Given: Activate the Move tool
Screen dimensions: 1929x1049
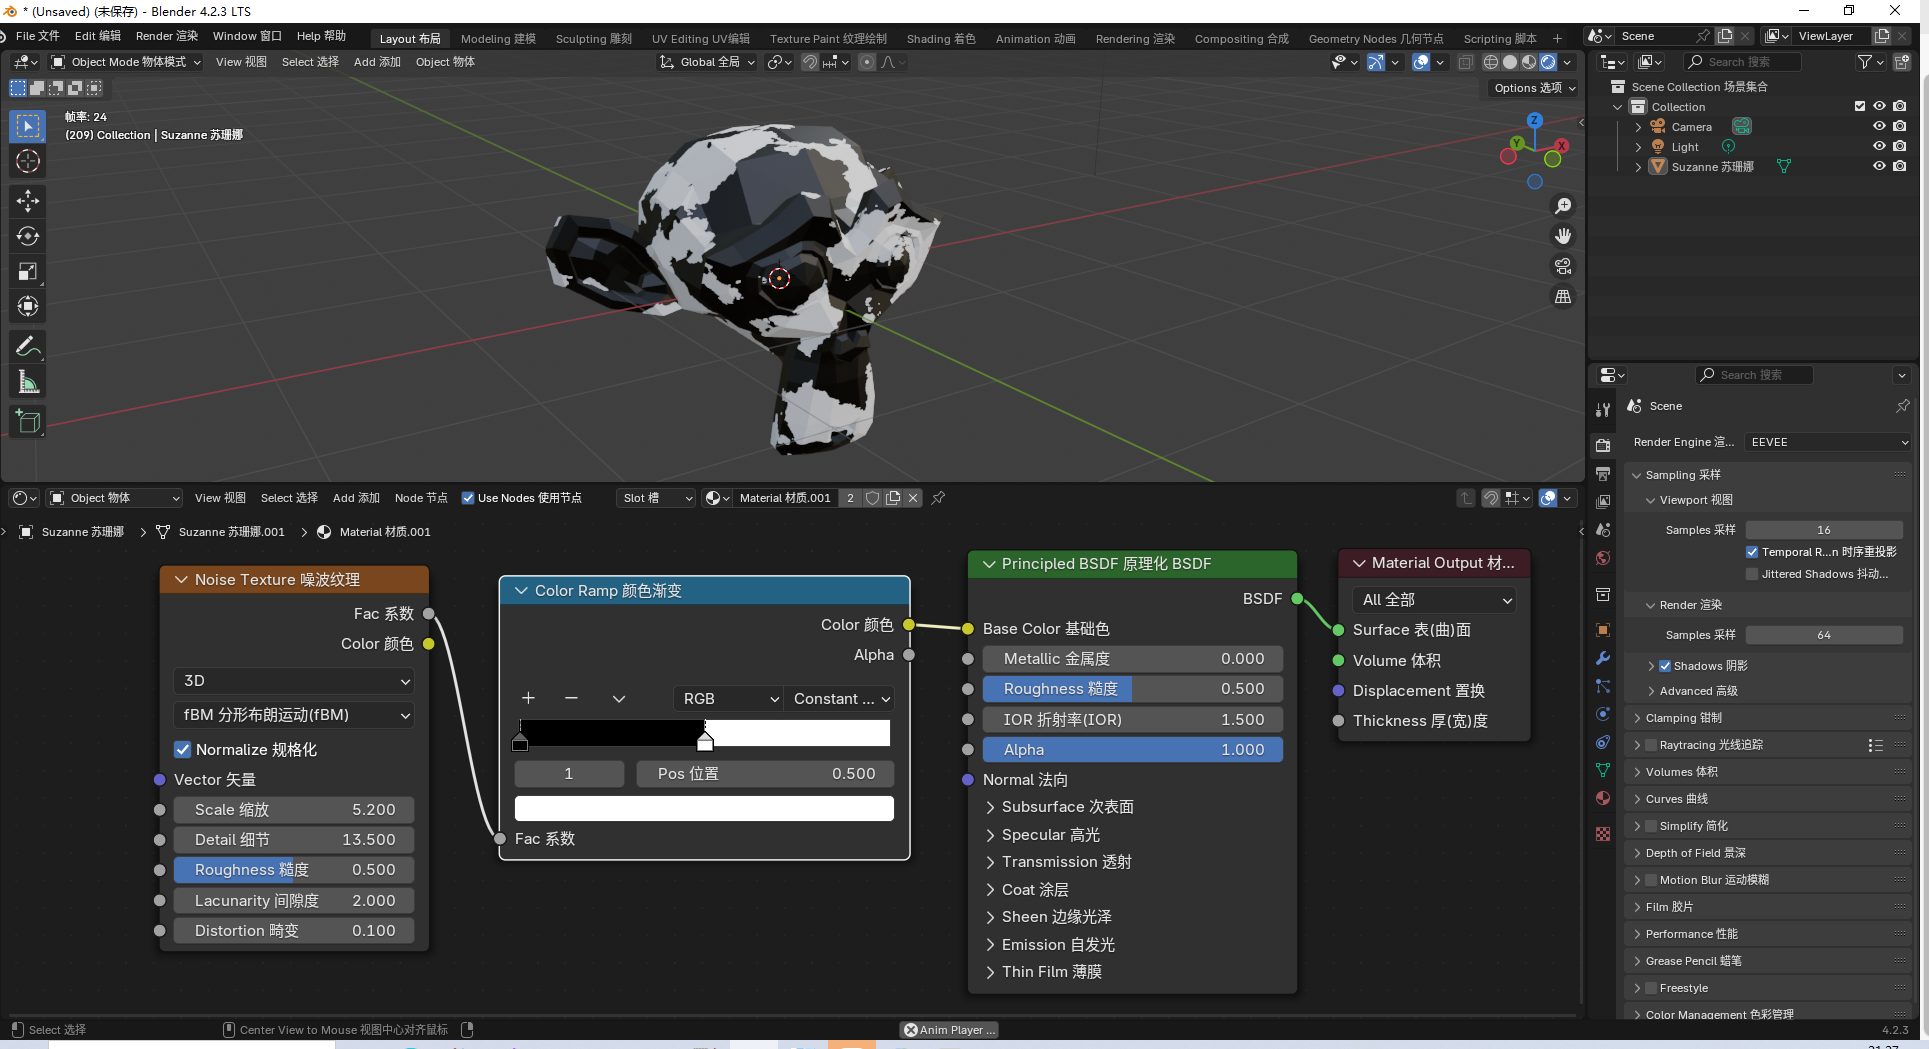Looking at the screenshot, I should [28, 201].
